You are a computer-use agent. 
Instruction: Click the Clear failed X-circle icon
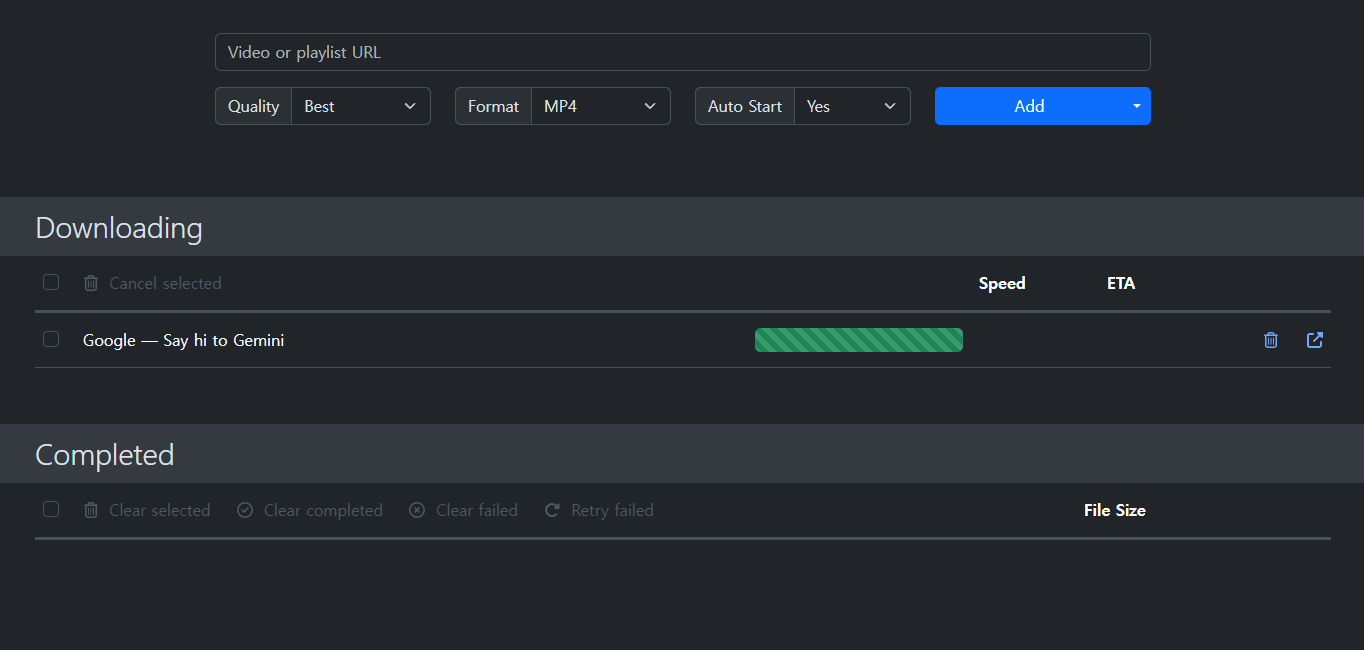(x=417, y=510)
